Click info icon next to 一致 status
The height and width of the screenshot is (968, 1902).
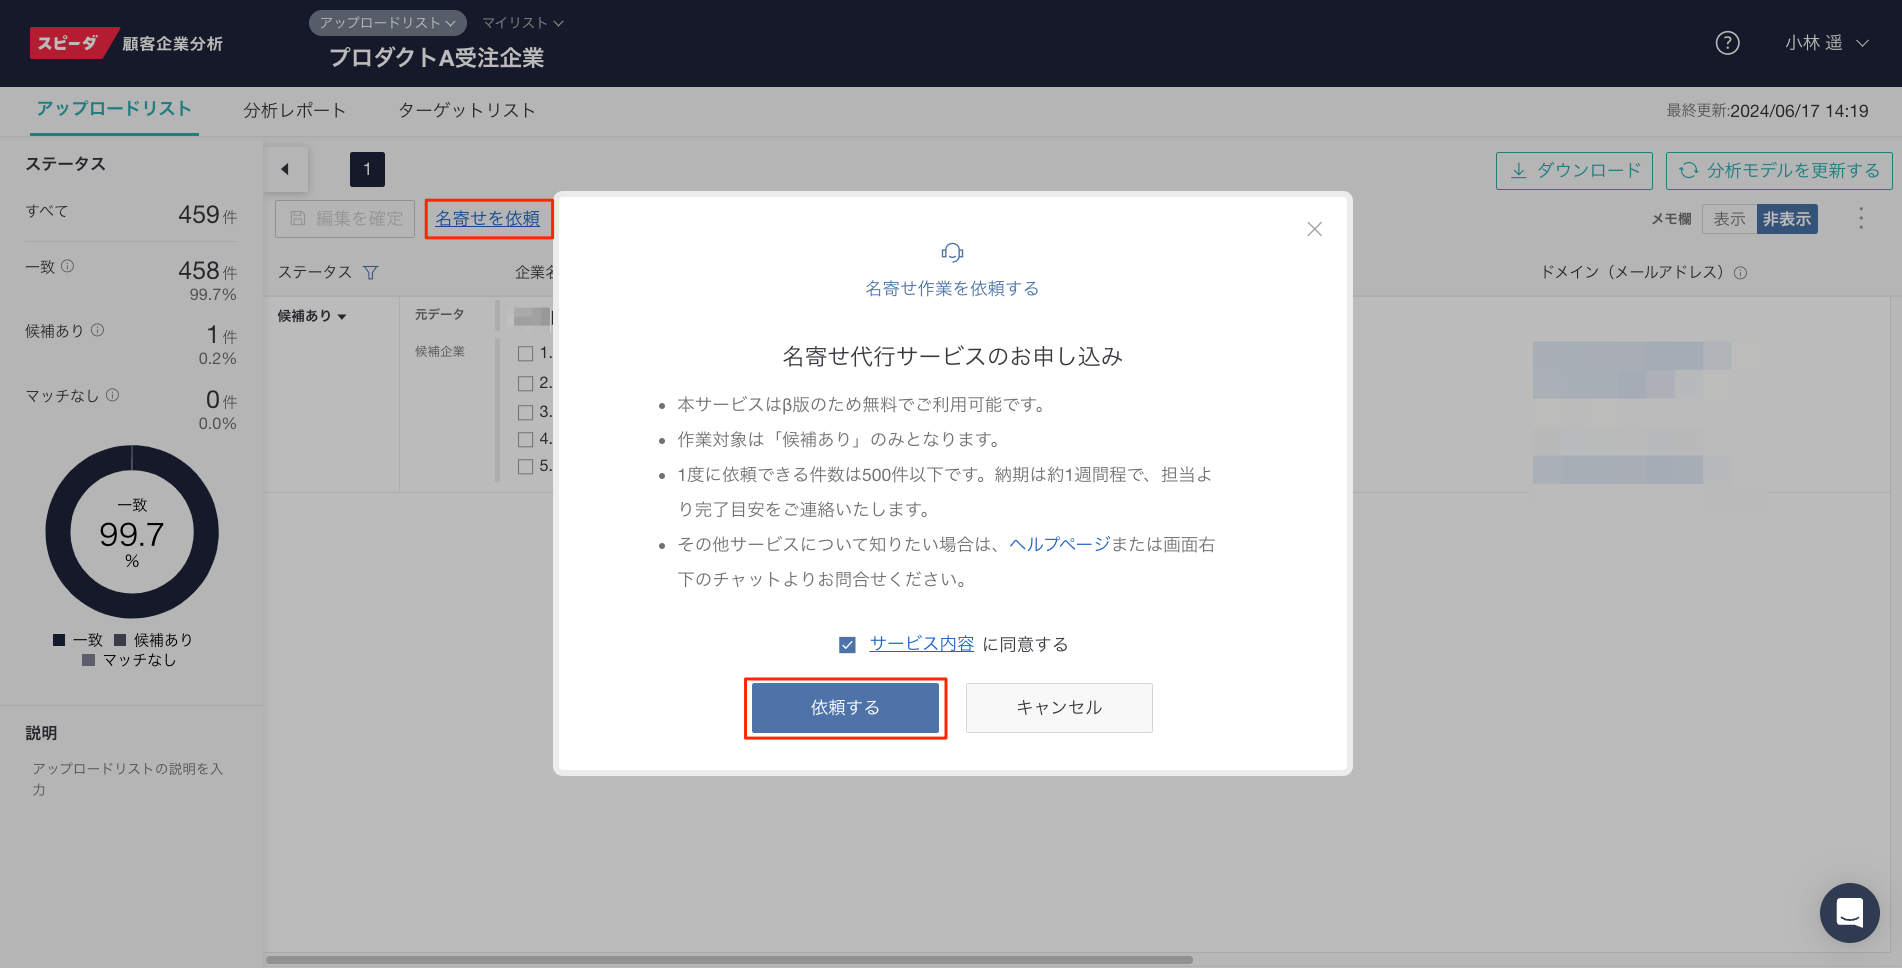click(x=68, y=266)
